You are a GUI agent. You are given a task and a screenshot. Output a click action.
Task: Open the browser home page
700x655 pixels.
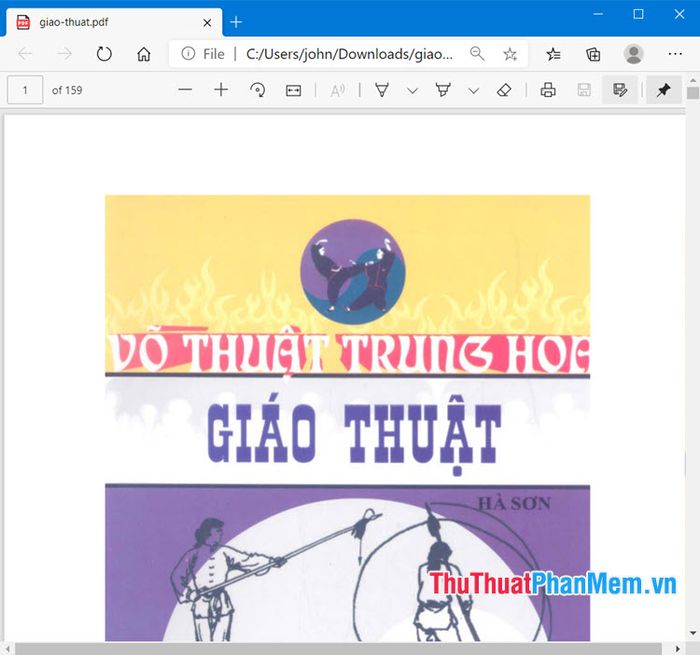143,54
